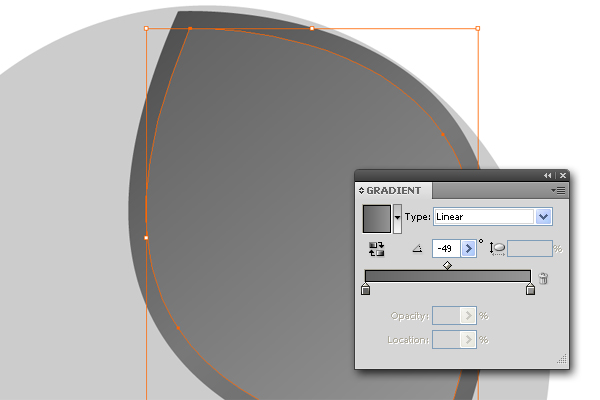Select the left gradient color stop
The image size is (600, 400).
tap(365, 289)
